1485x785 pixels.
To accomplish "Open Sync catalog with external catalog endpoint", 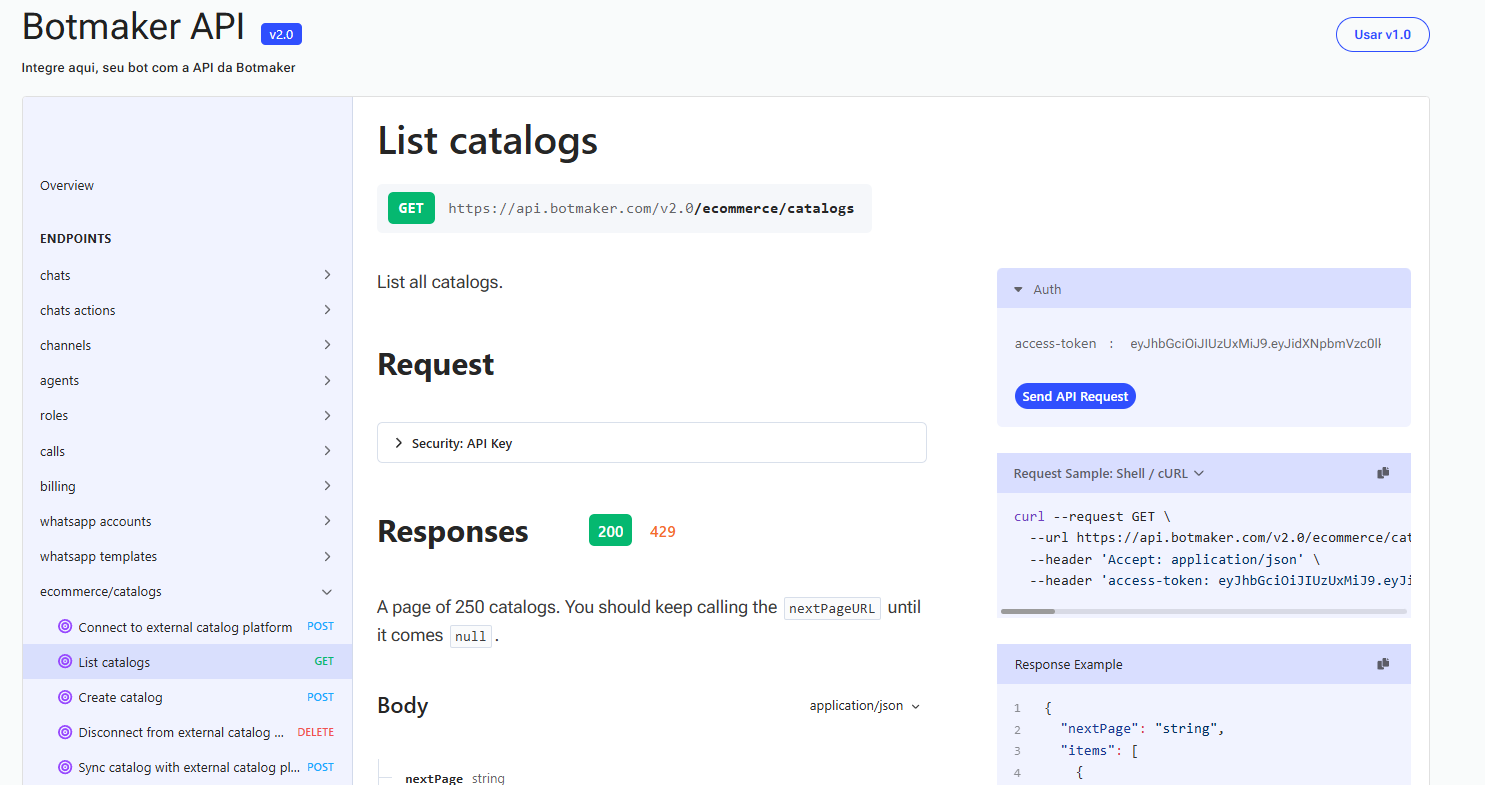I will (187, 767).
